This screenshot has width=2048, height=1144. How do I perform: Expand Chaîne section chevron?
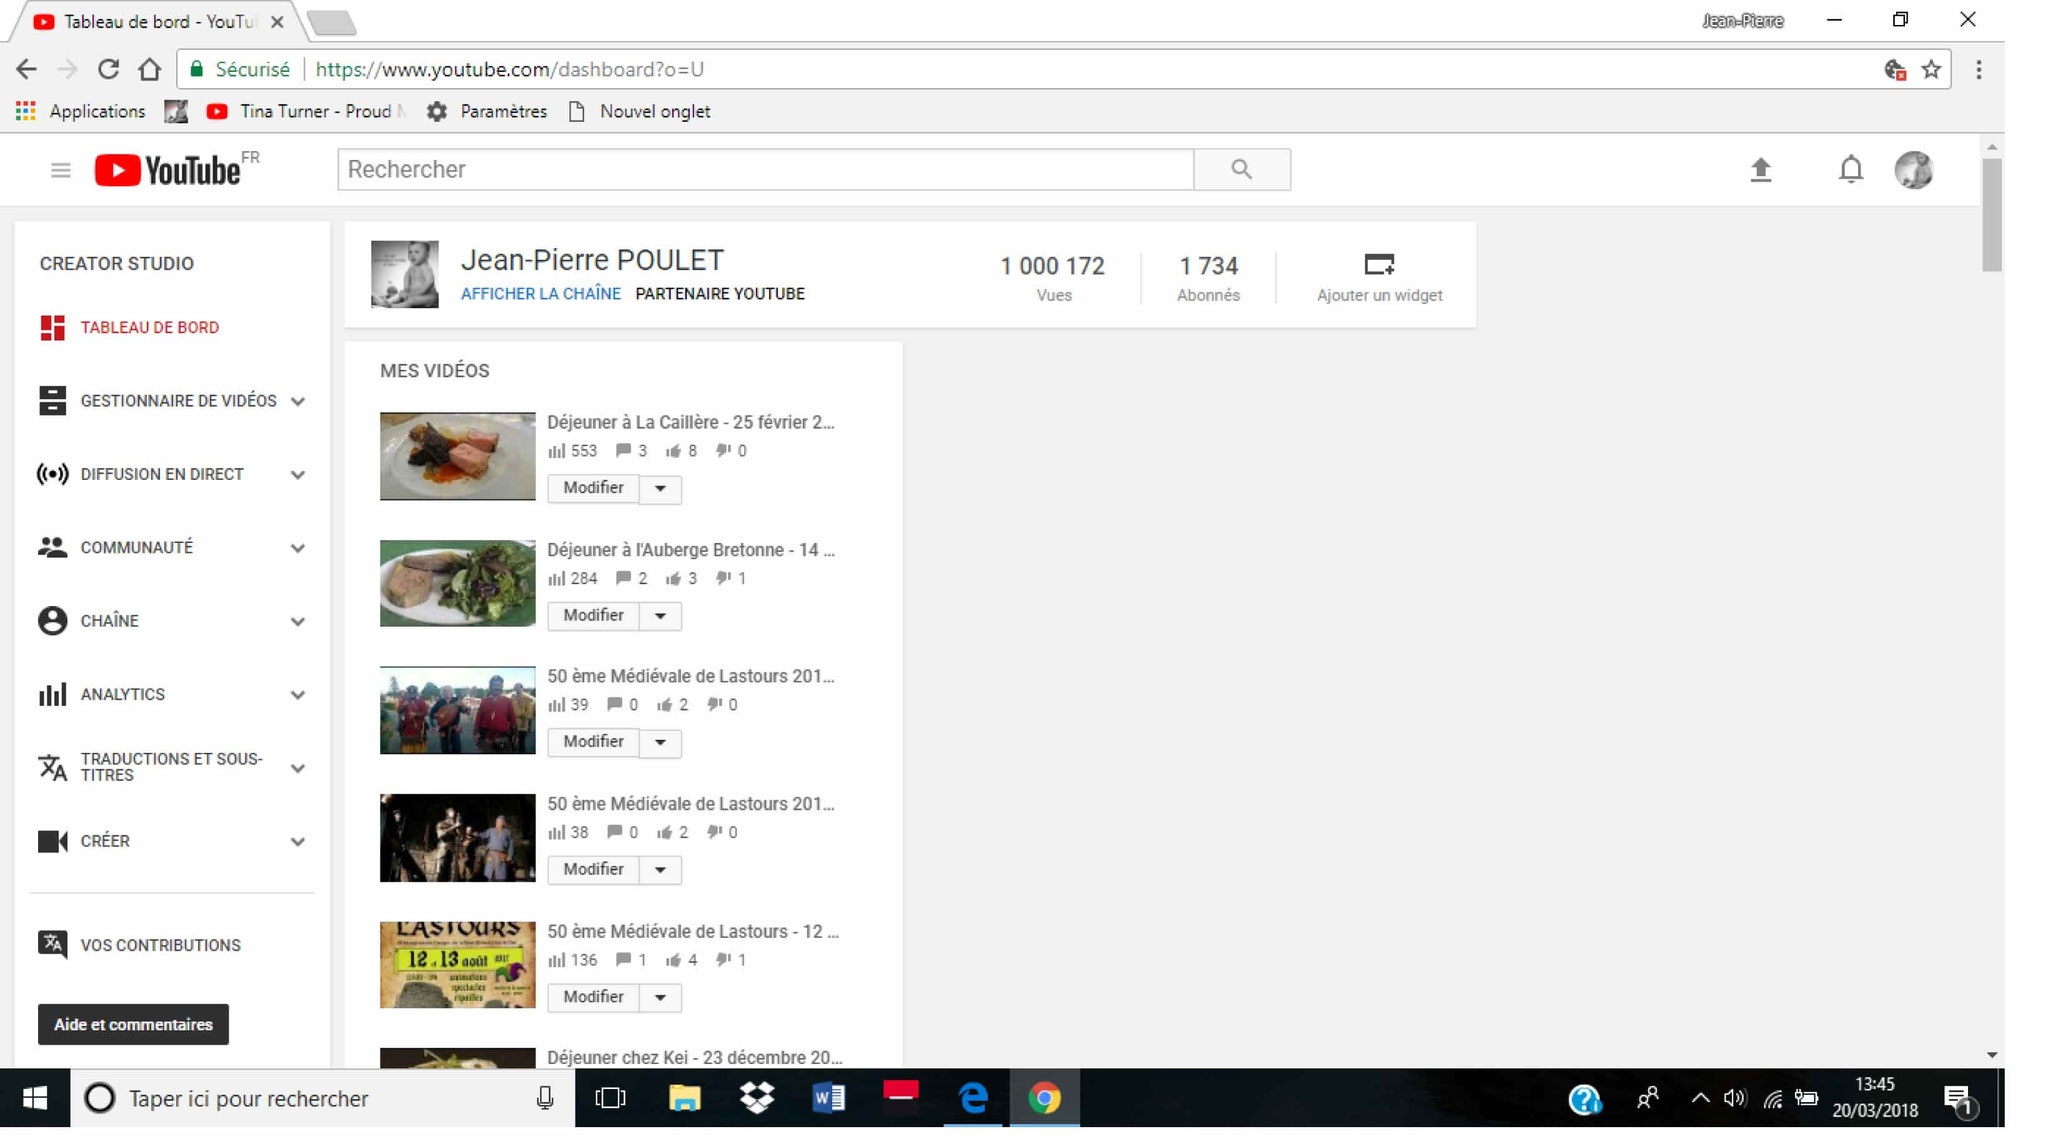pyautogui.click(x=297, y=622)
